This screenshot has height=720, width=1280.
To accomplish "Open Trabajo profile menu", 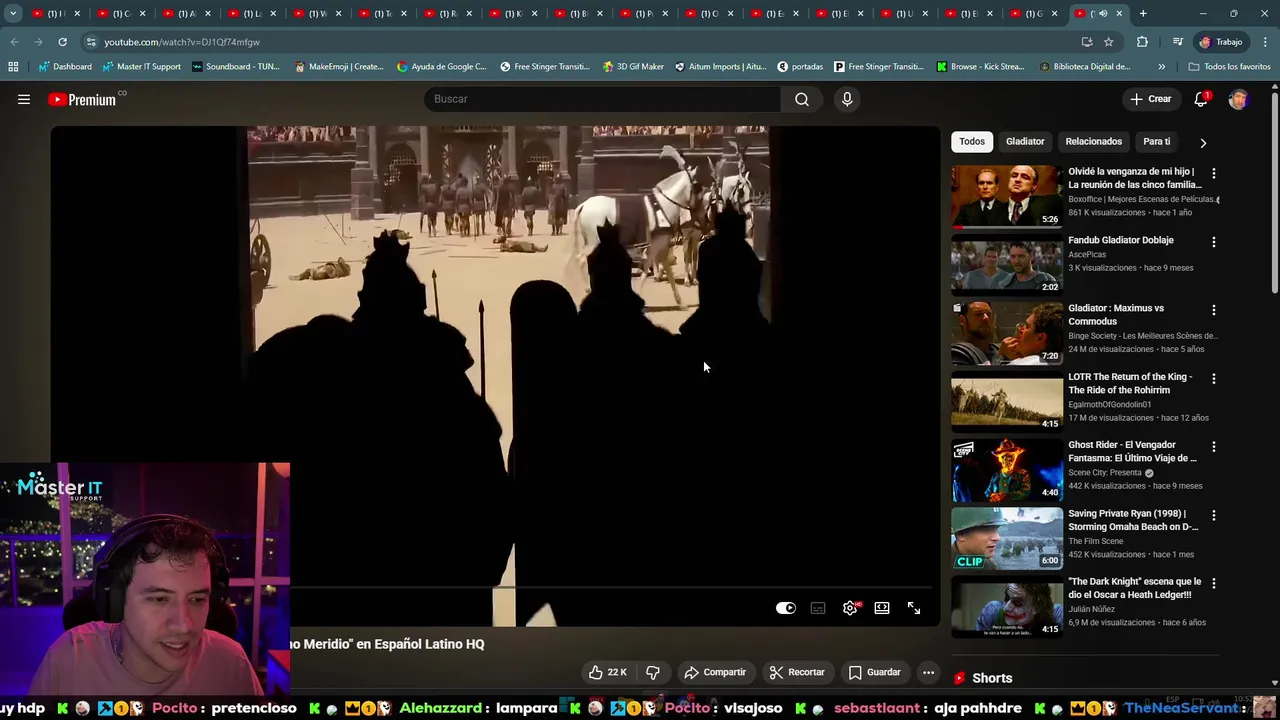I will [x=1220, y=42].
